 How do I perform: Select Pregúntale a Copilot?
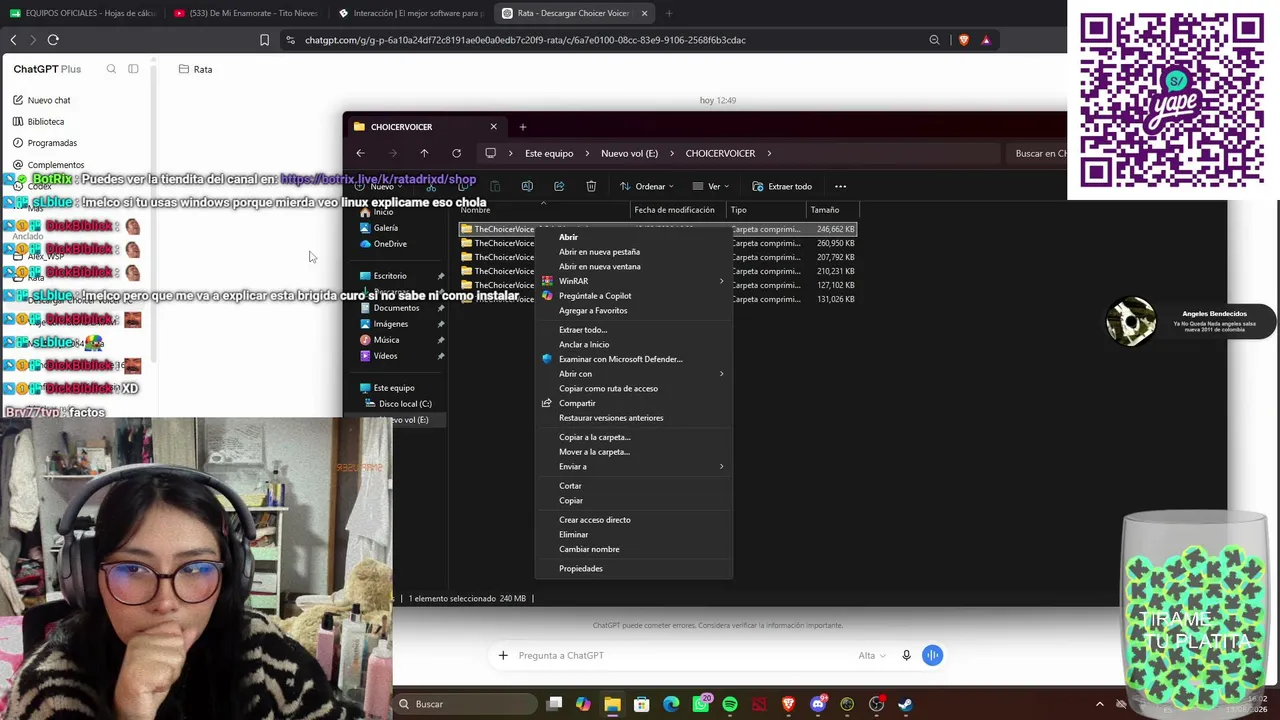[x=633, y=296]
